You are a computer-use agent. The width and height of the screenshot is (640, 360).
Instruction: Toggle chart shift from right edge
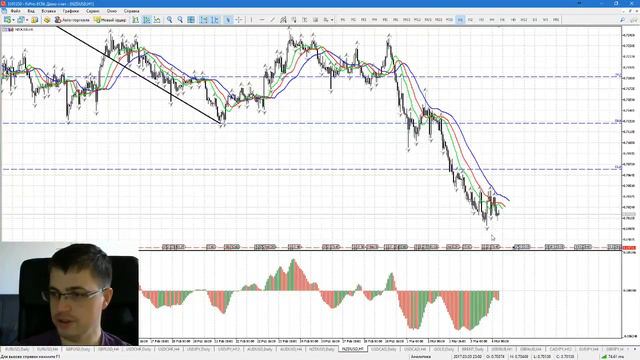[215, 20]
